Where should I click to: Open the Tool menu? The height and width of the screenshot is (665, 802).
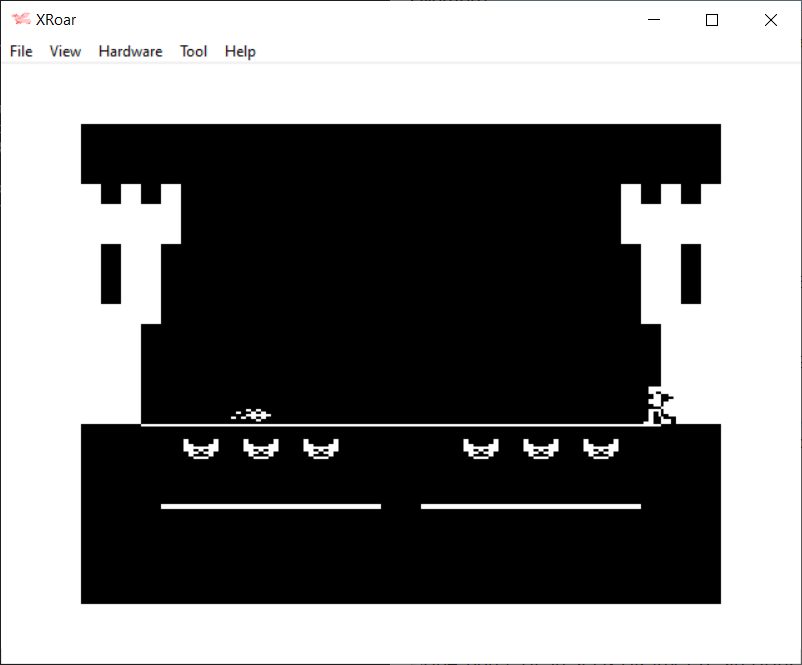click(193, 51)
